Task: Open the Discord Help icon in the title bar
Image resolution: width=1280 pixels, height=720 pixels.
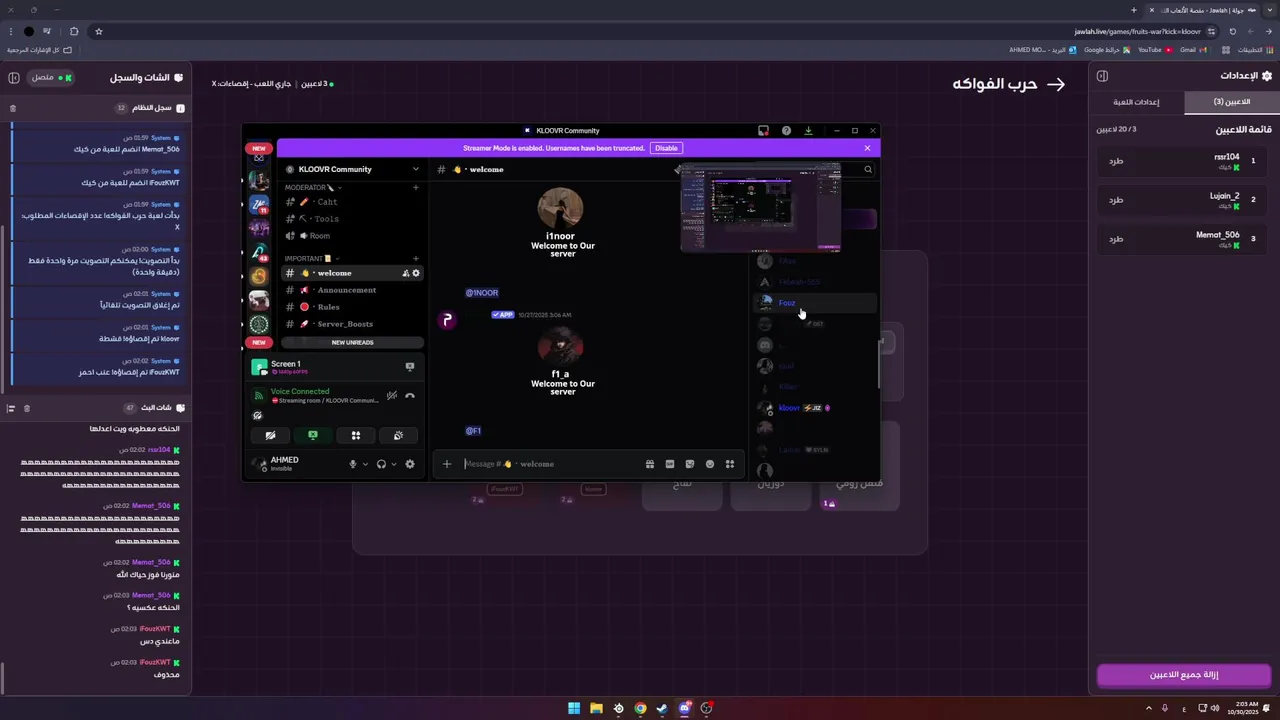Action: 786,130
